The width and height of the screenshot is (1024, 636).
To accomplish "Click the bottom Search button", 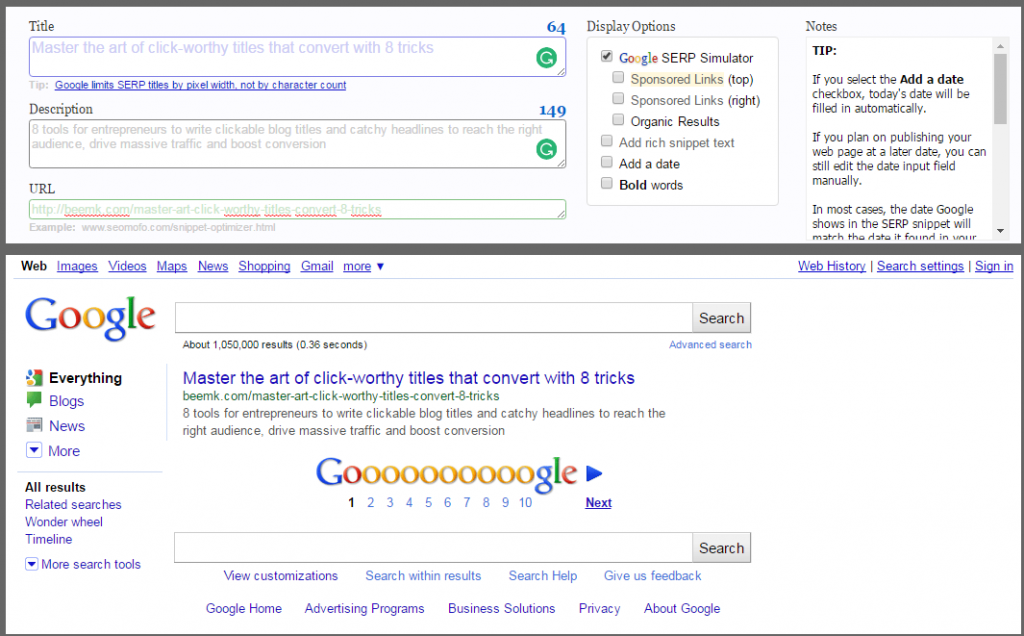I will coord(722,548).
